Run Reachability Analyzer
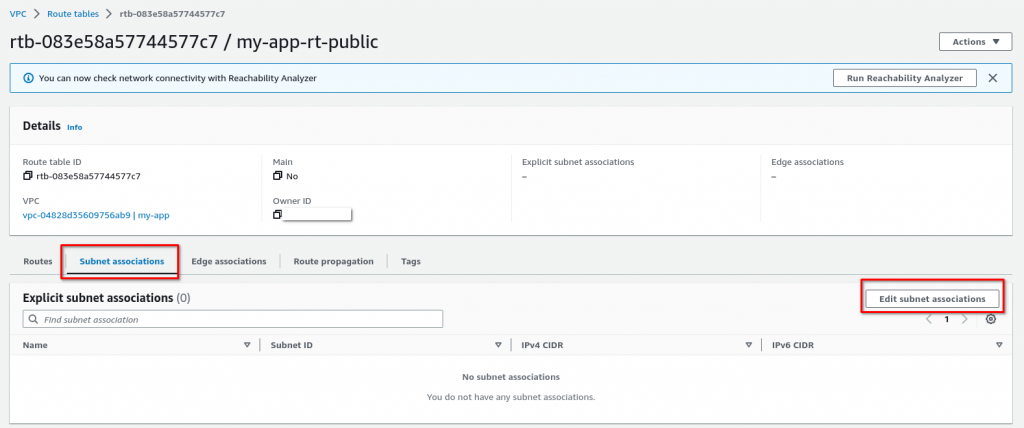The height and width of the screenshot is (428, 1024). (x=904, y=78)
